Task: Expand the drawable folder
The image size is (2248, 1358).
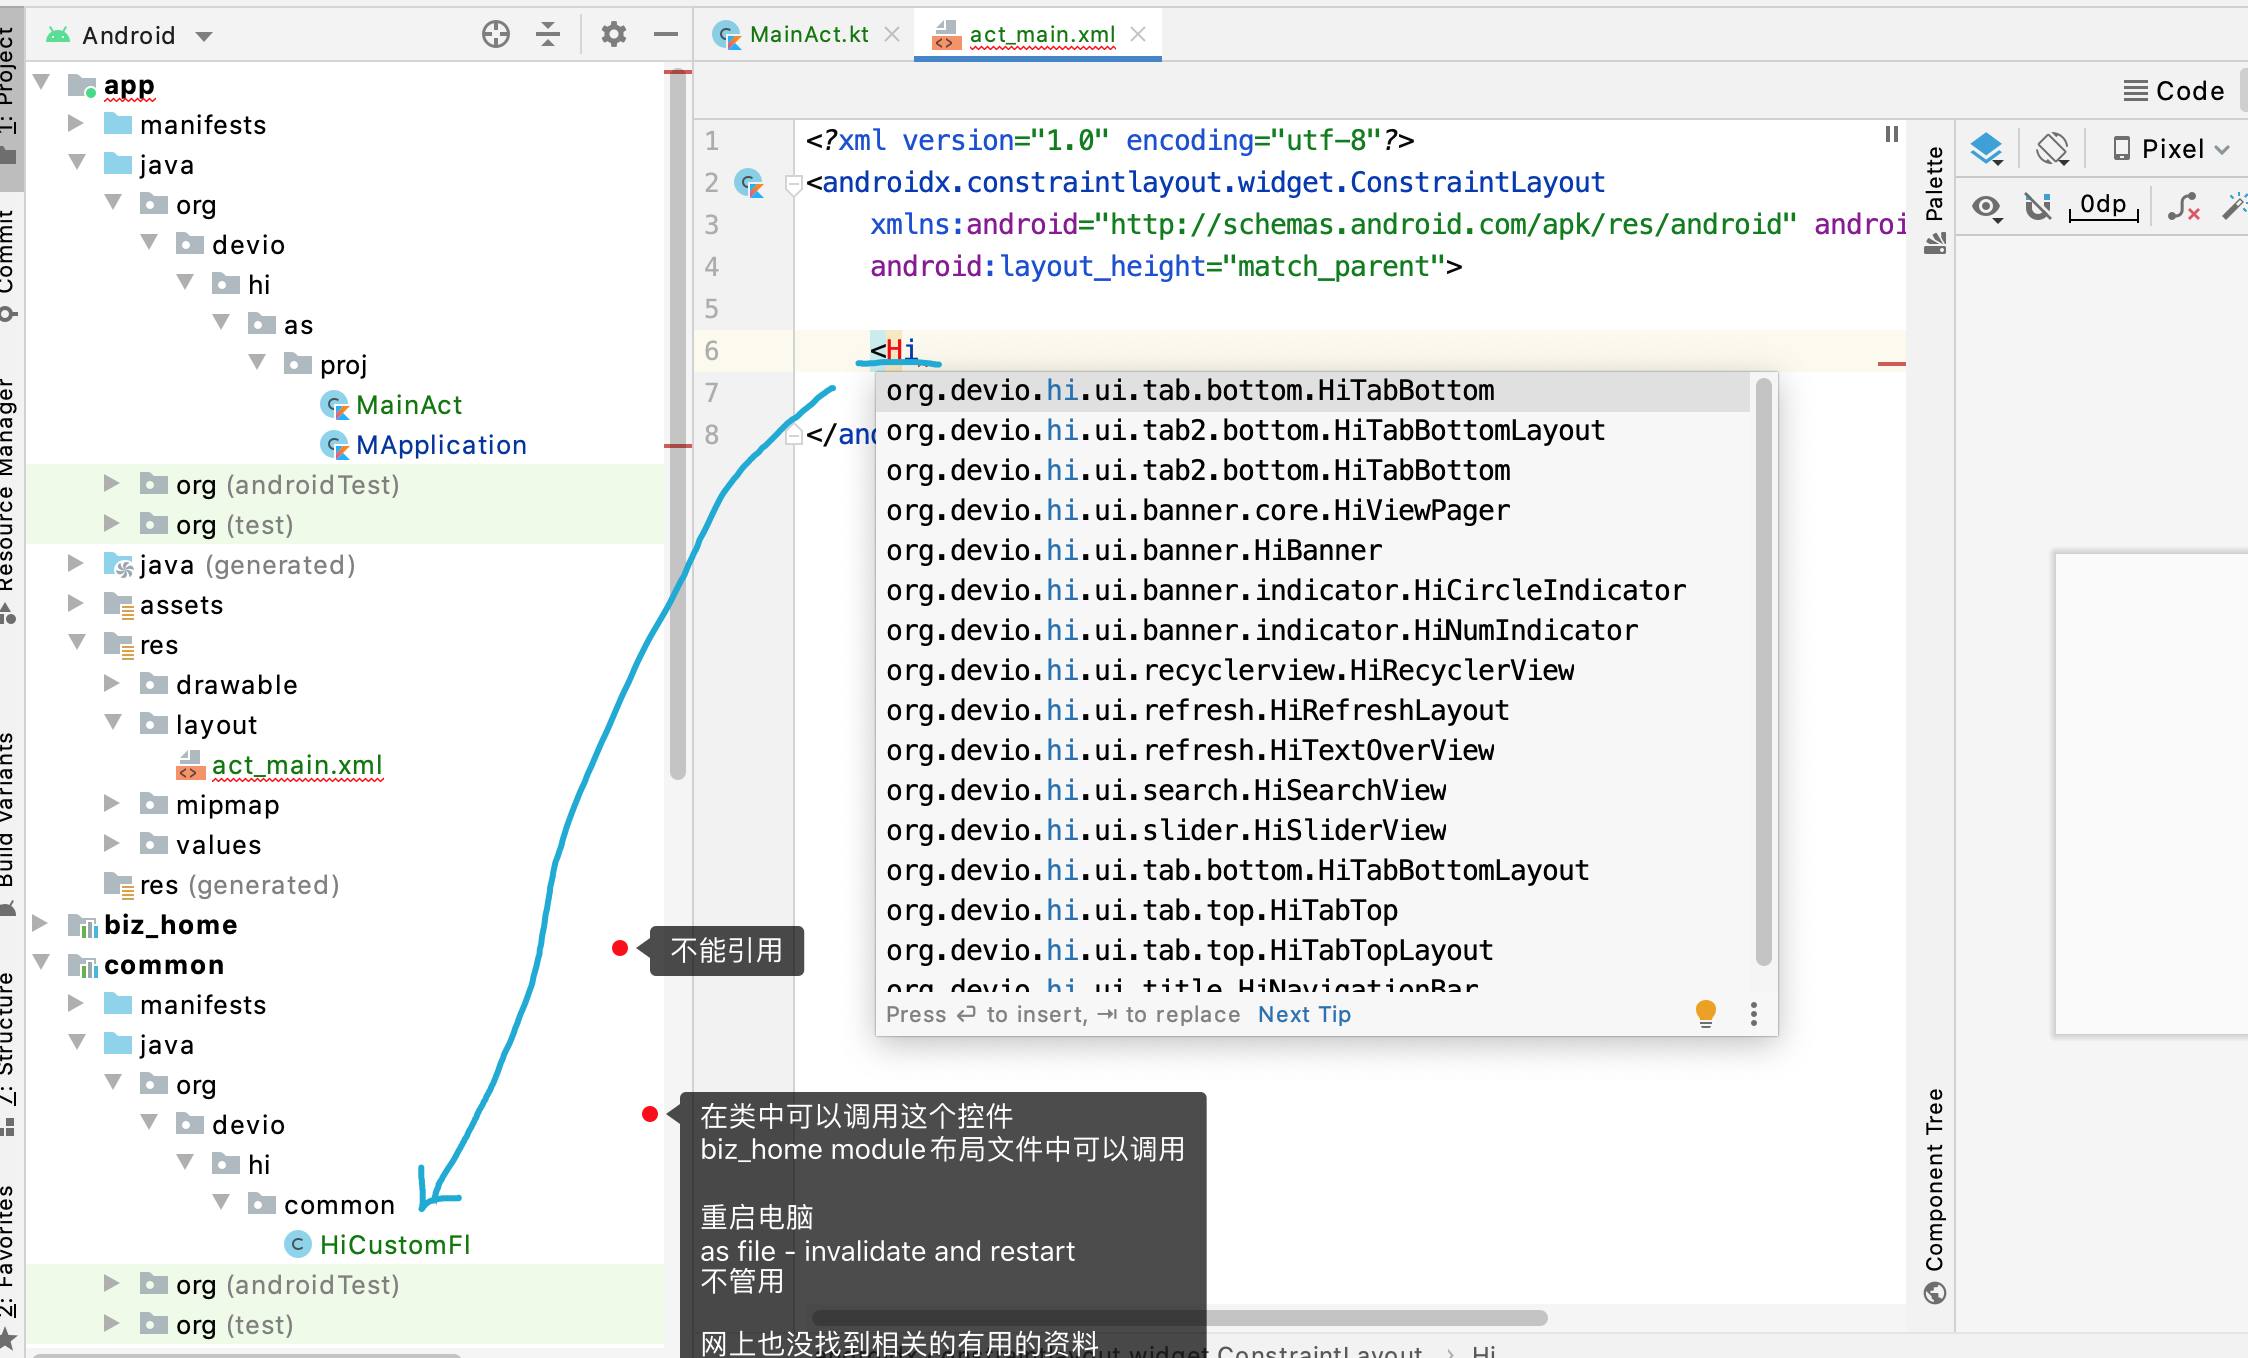Action: coord(112,683)
